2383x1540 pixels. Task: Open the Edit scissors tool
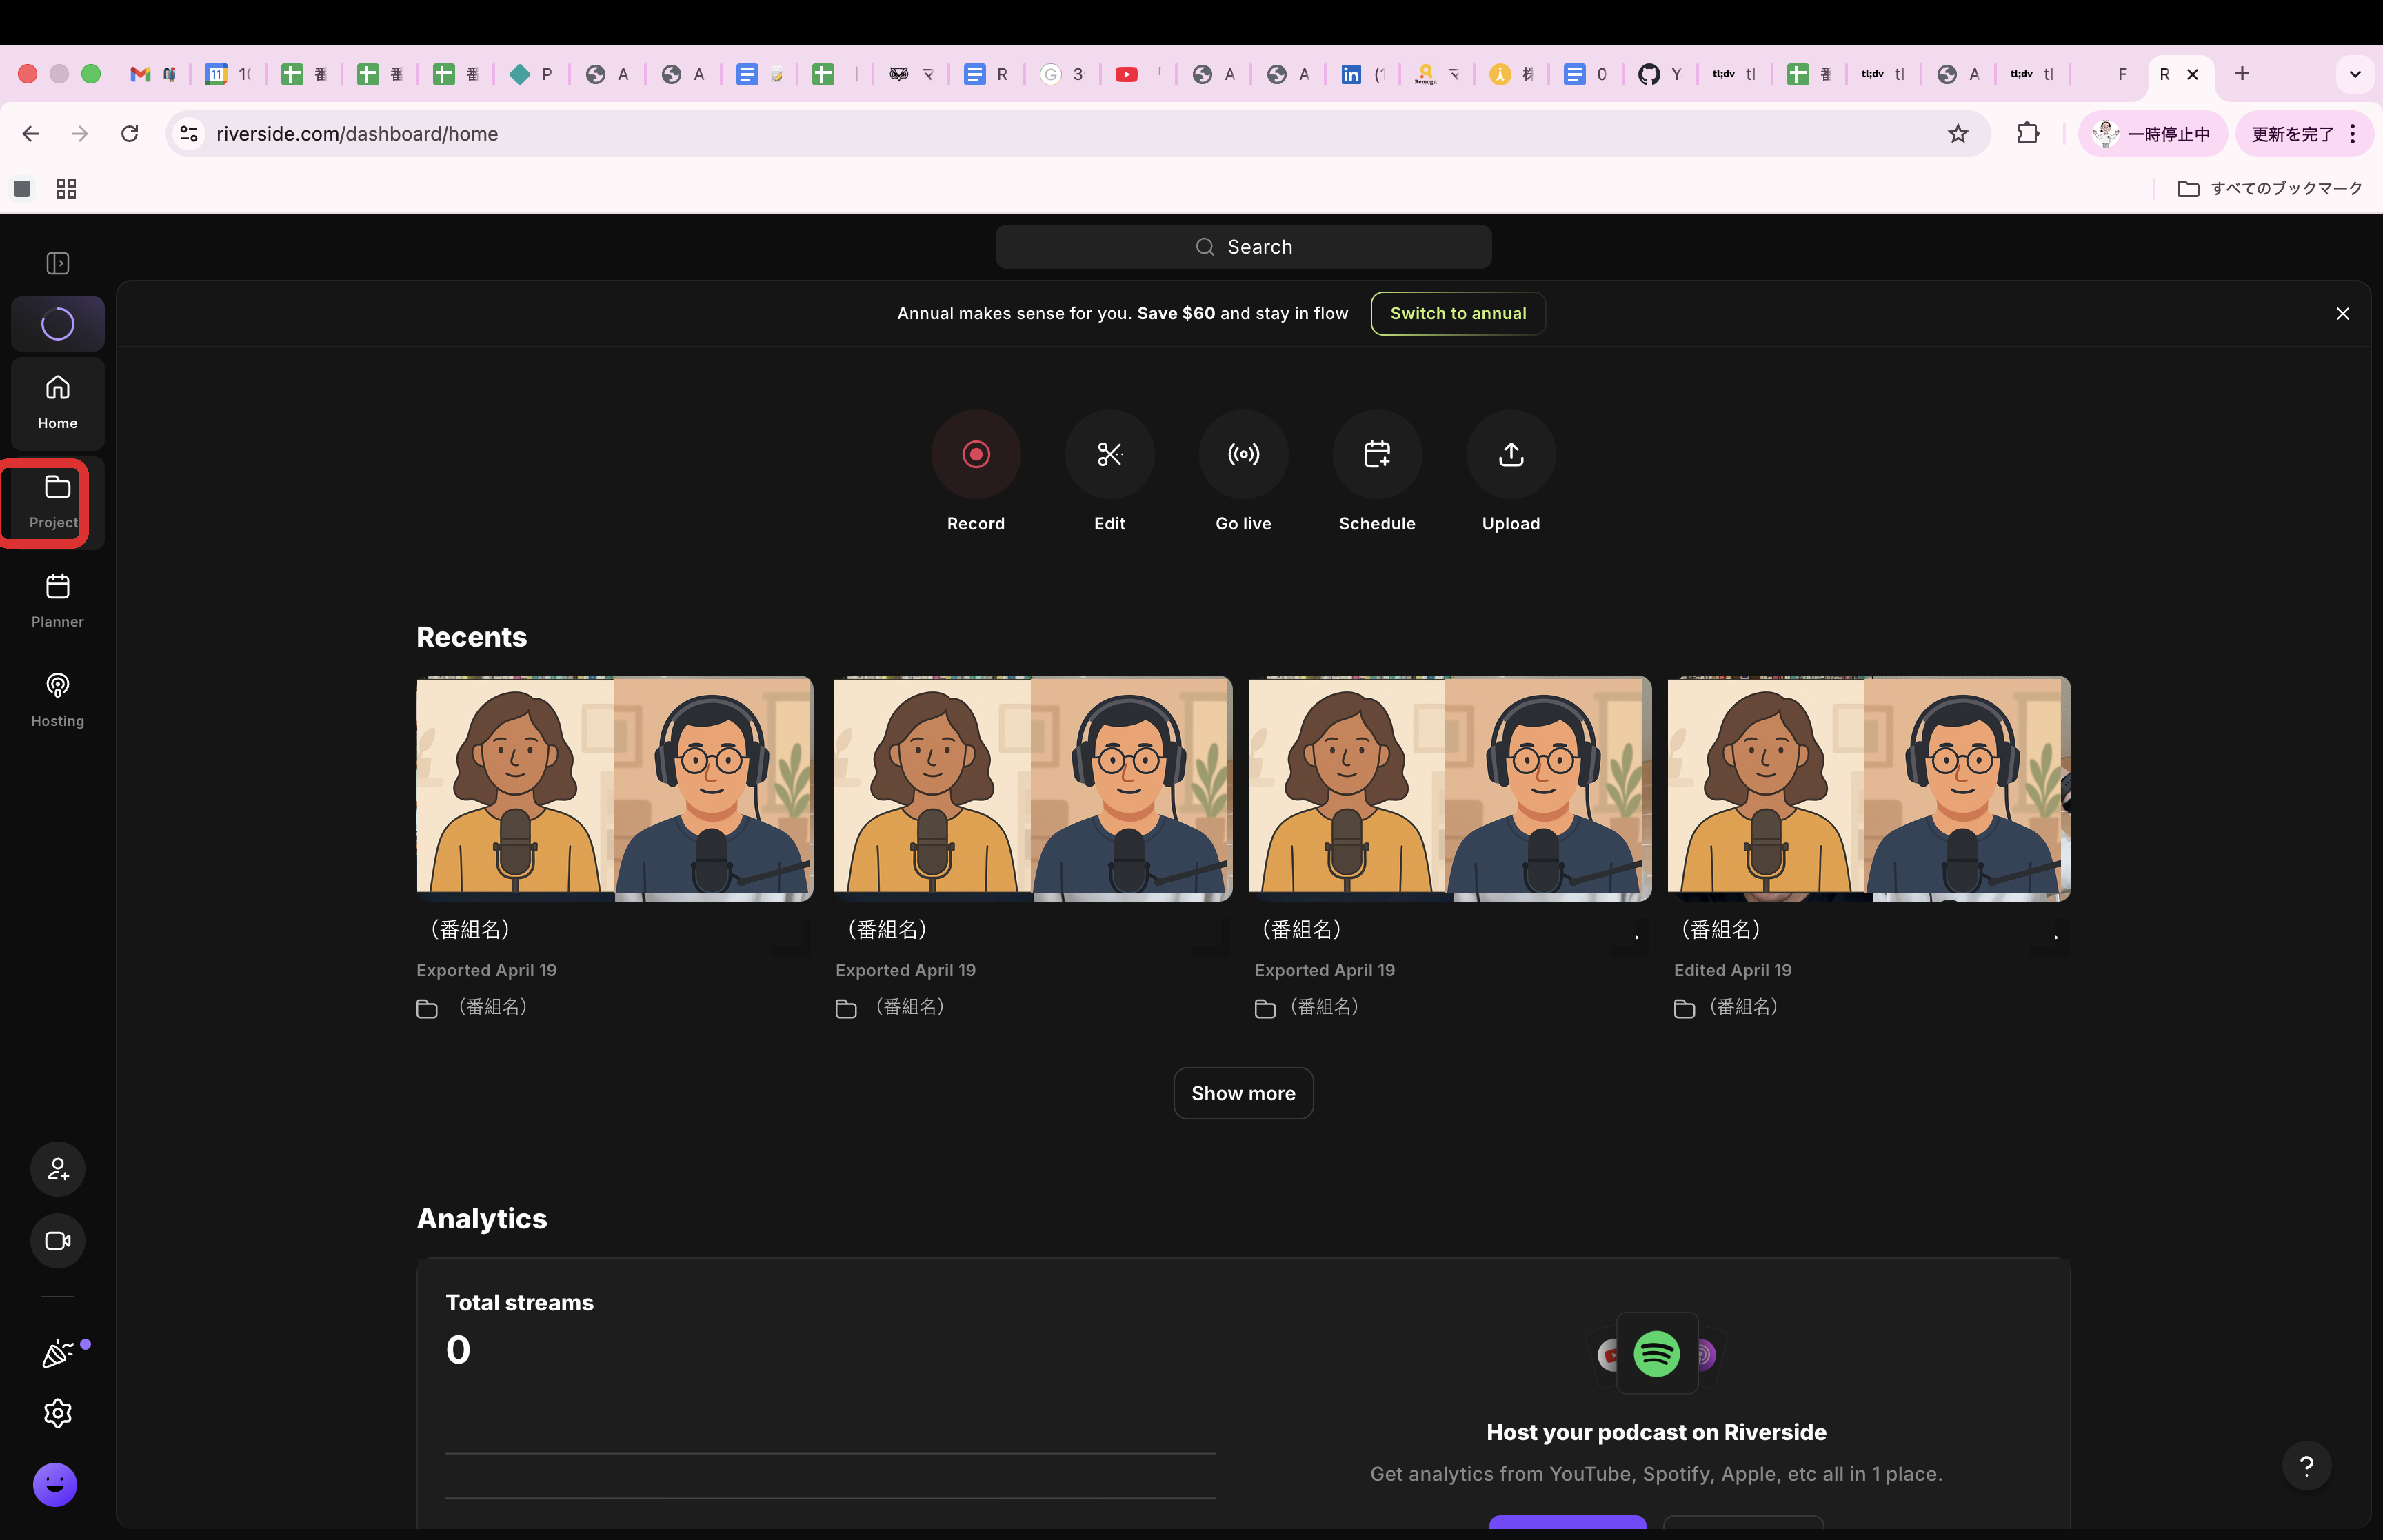point(1109,454)
